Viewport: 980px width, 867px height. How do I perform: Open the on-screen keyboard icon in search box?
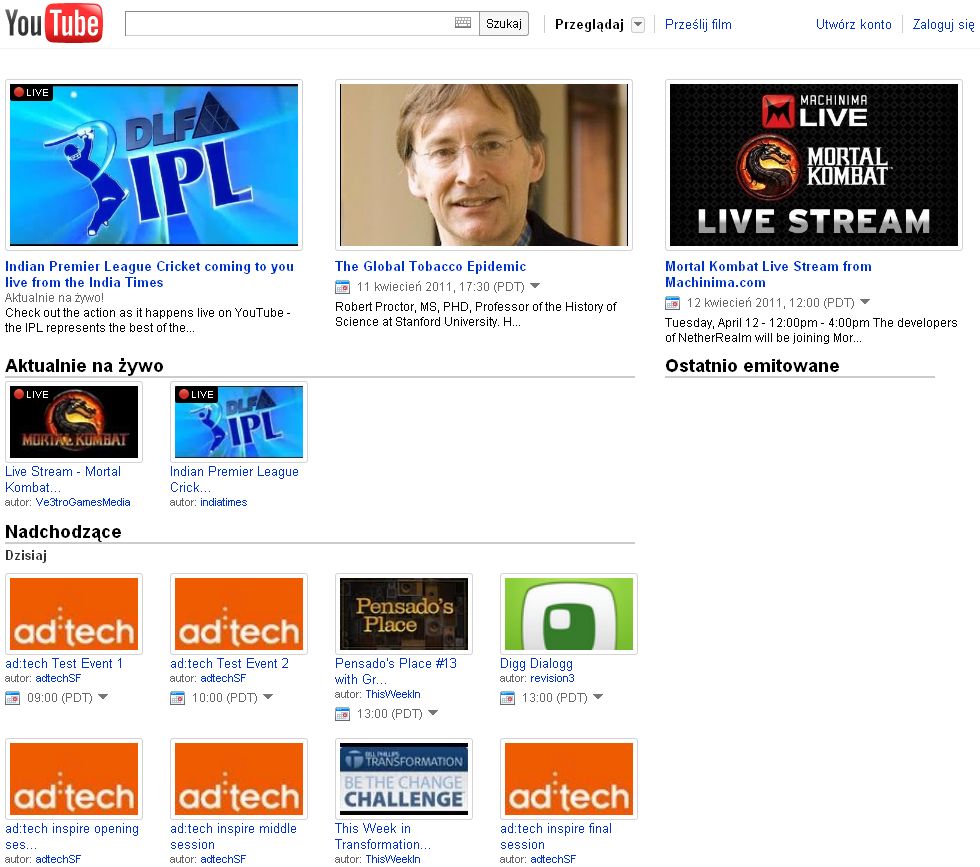(463, 23)
